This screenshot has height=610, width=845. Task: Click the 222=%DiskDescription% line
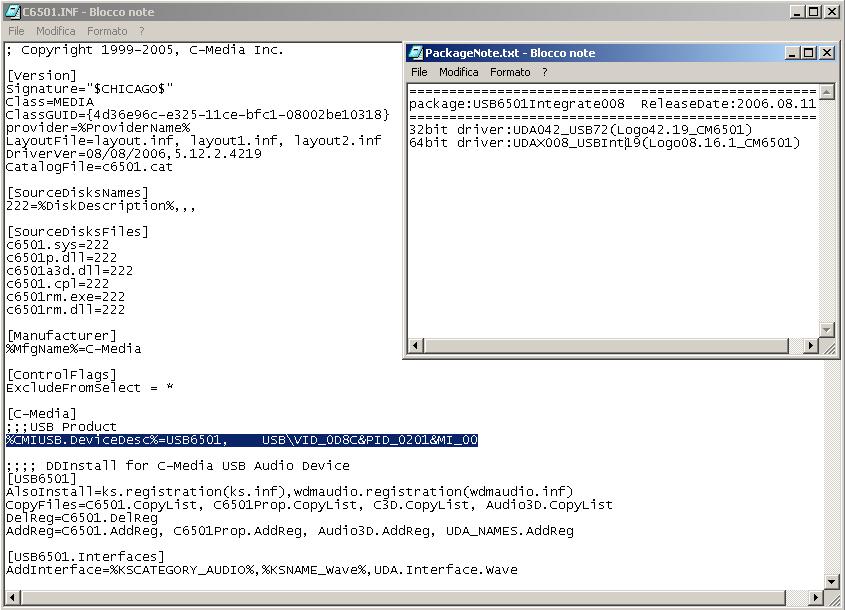tap(101, 206)
